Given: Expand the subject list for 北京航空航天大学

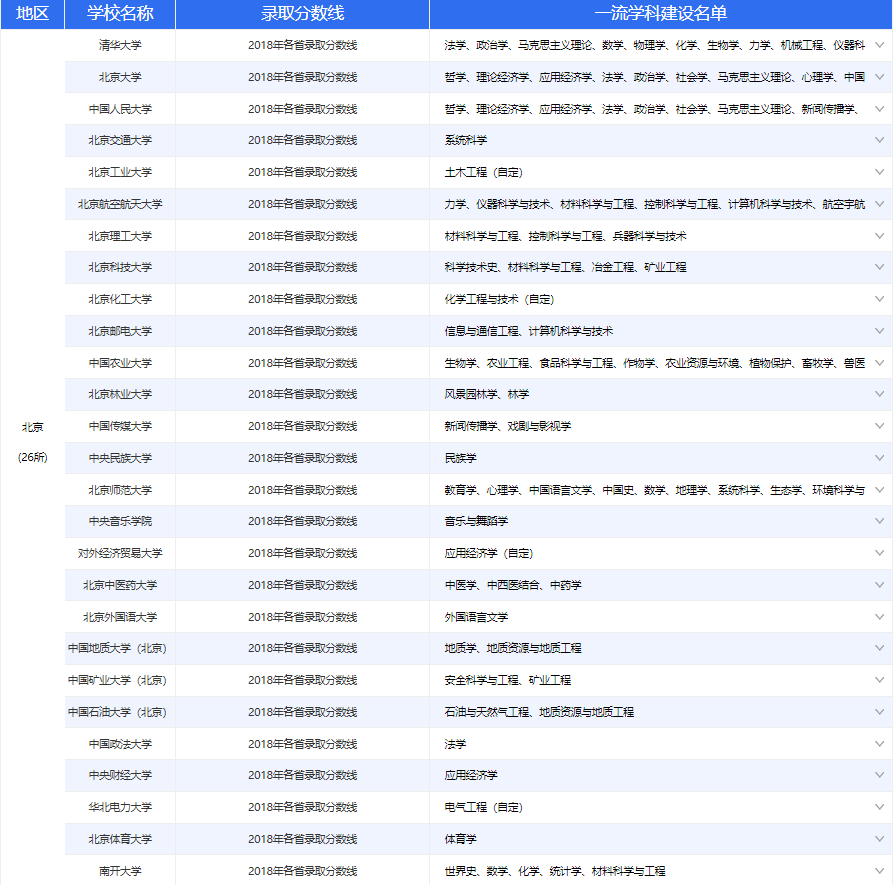Looking at the screenshot, I should [x=879, y=204].
